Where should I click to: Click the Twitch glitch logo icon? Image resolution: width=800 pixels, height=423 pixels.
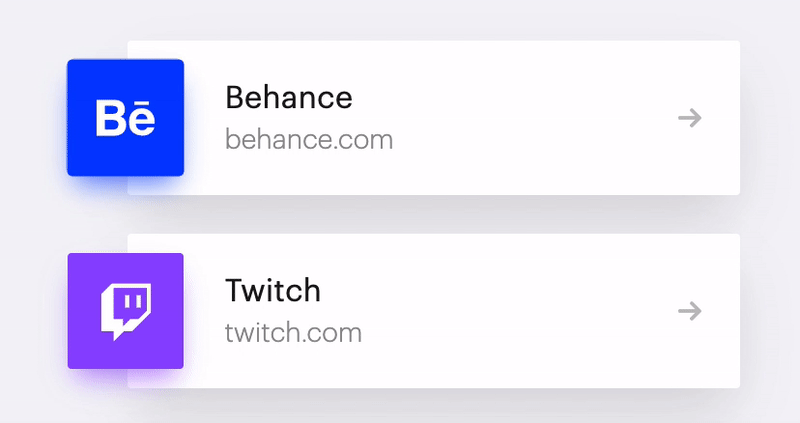click(x=126, y=311)
